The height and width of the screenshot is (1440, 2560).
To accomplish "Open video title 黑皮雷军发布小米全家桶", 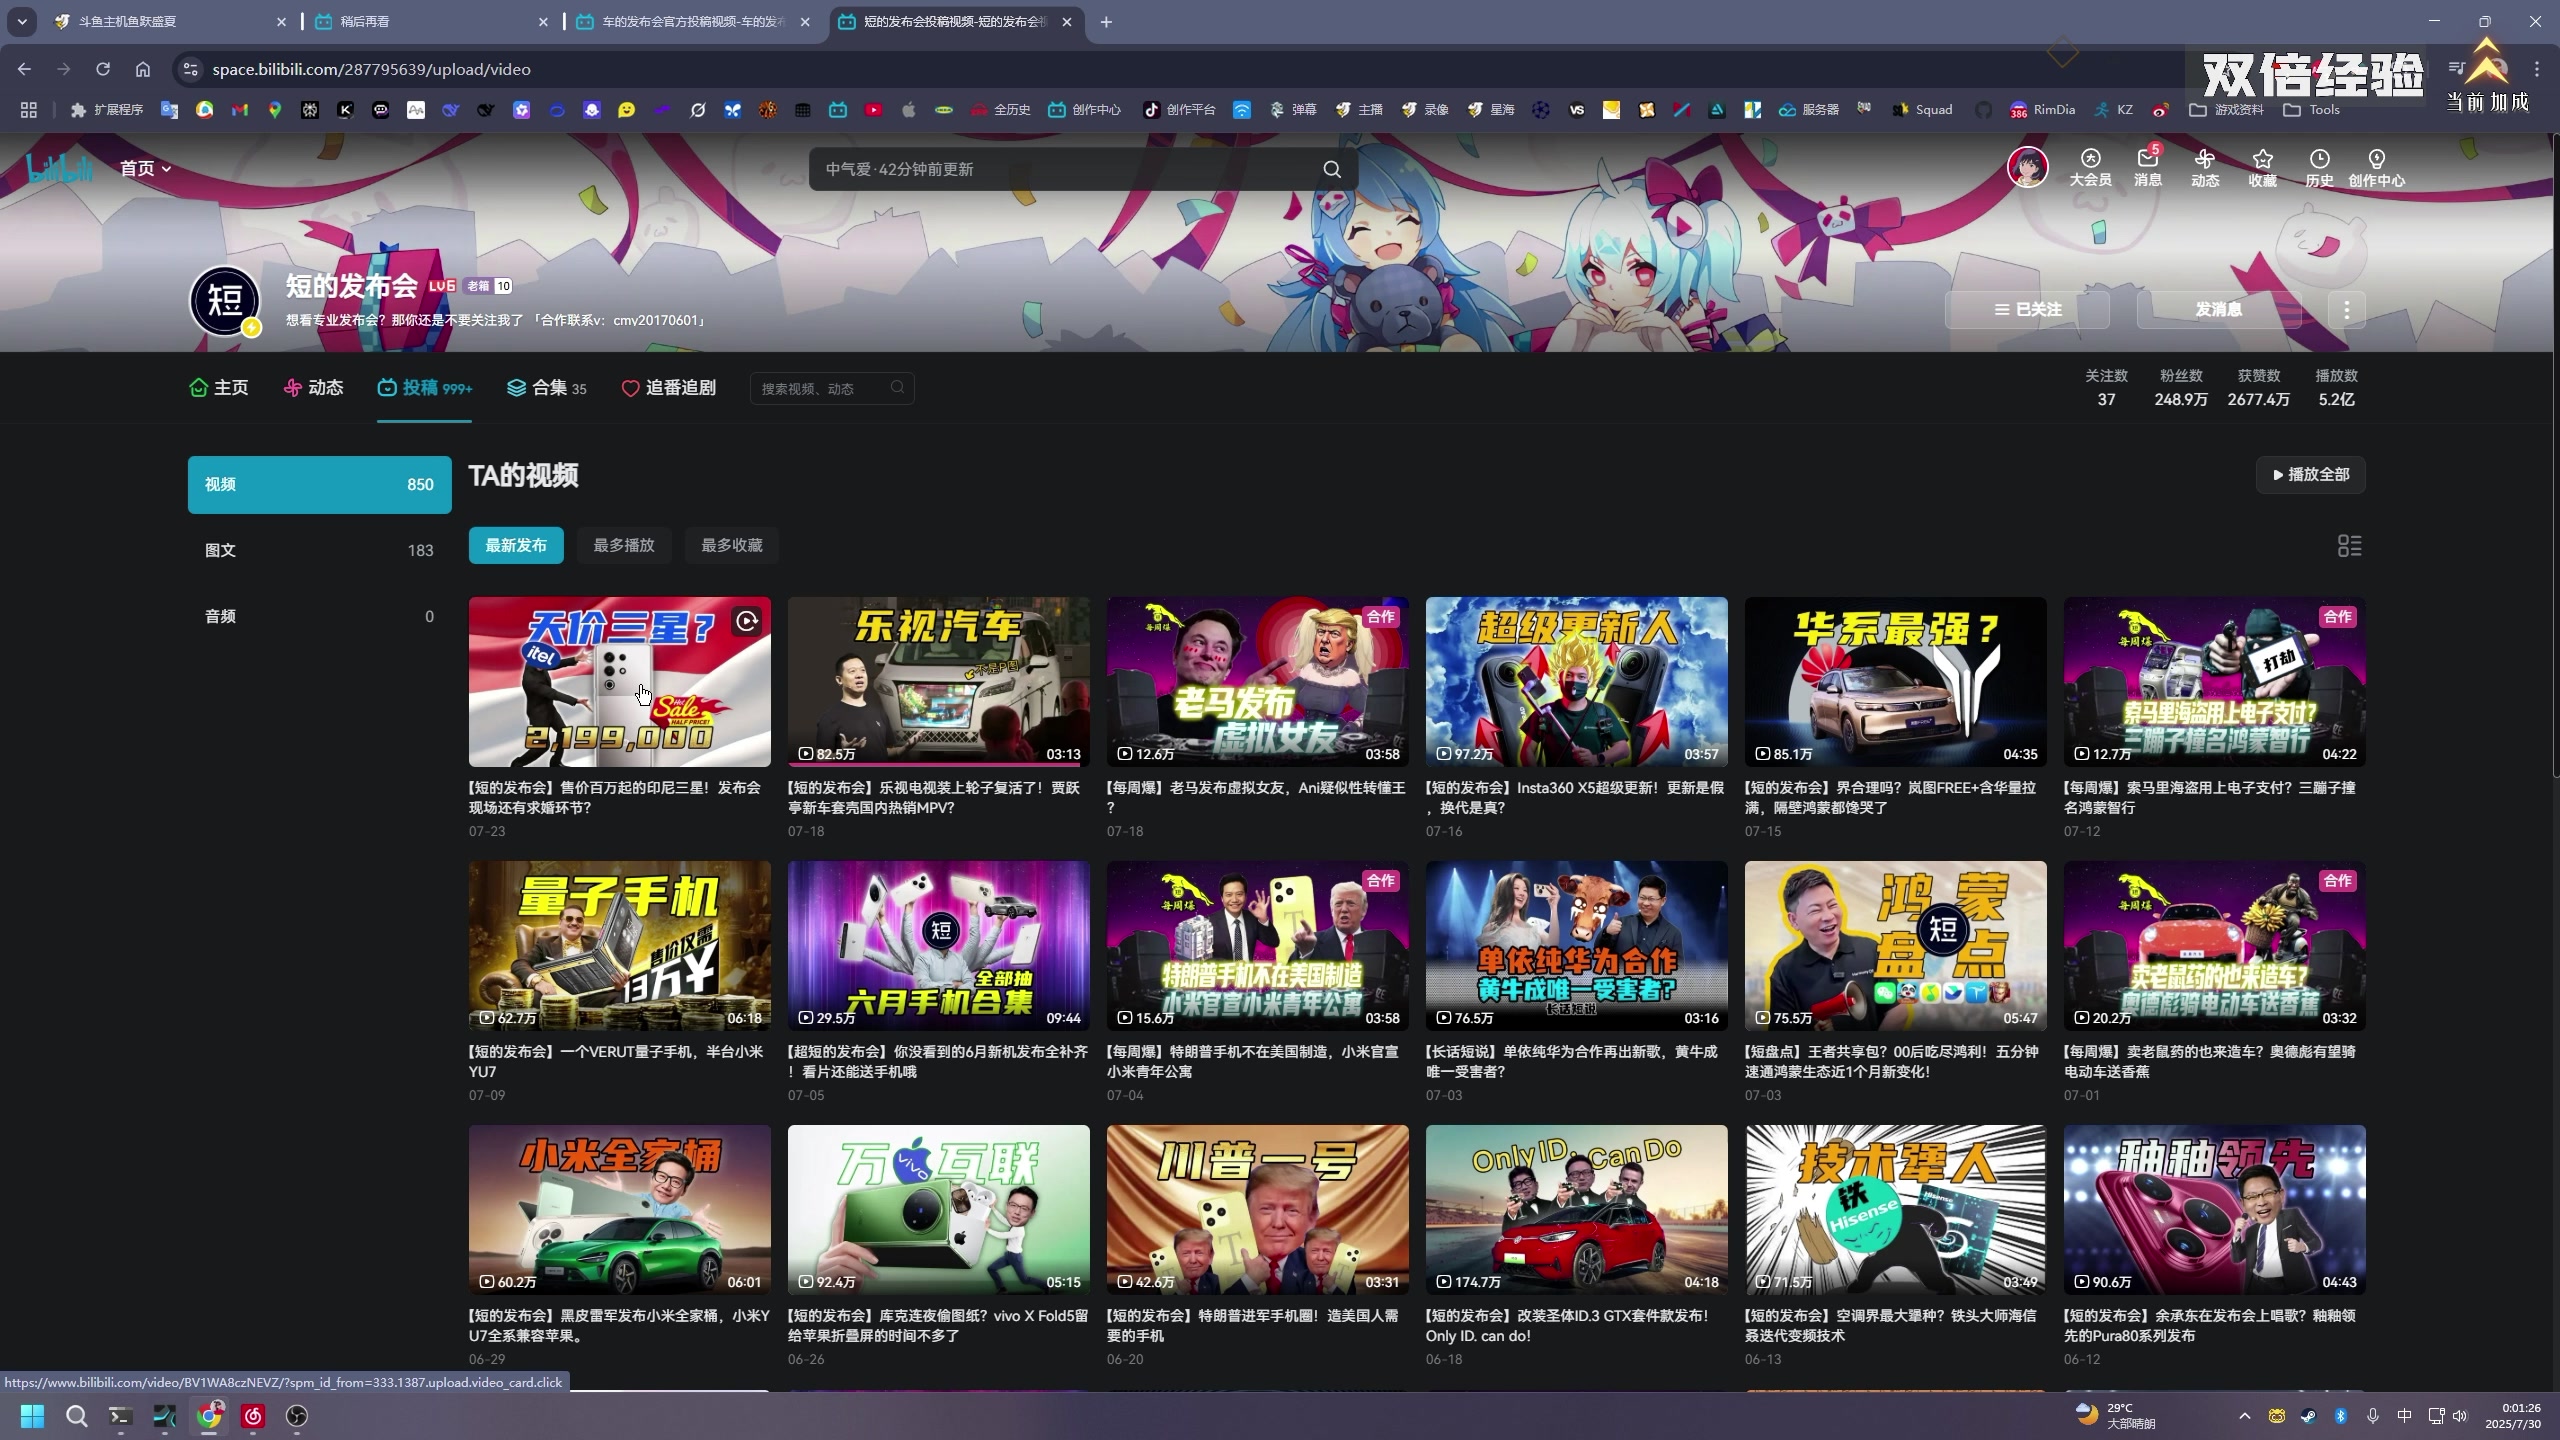I will [x=619, y=1326].
